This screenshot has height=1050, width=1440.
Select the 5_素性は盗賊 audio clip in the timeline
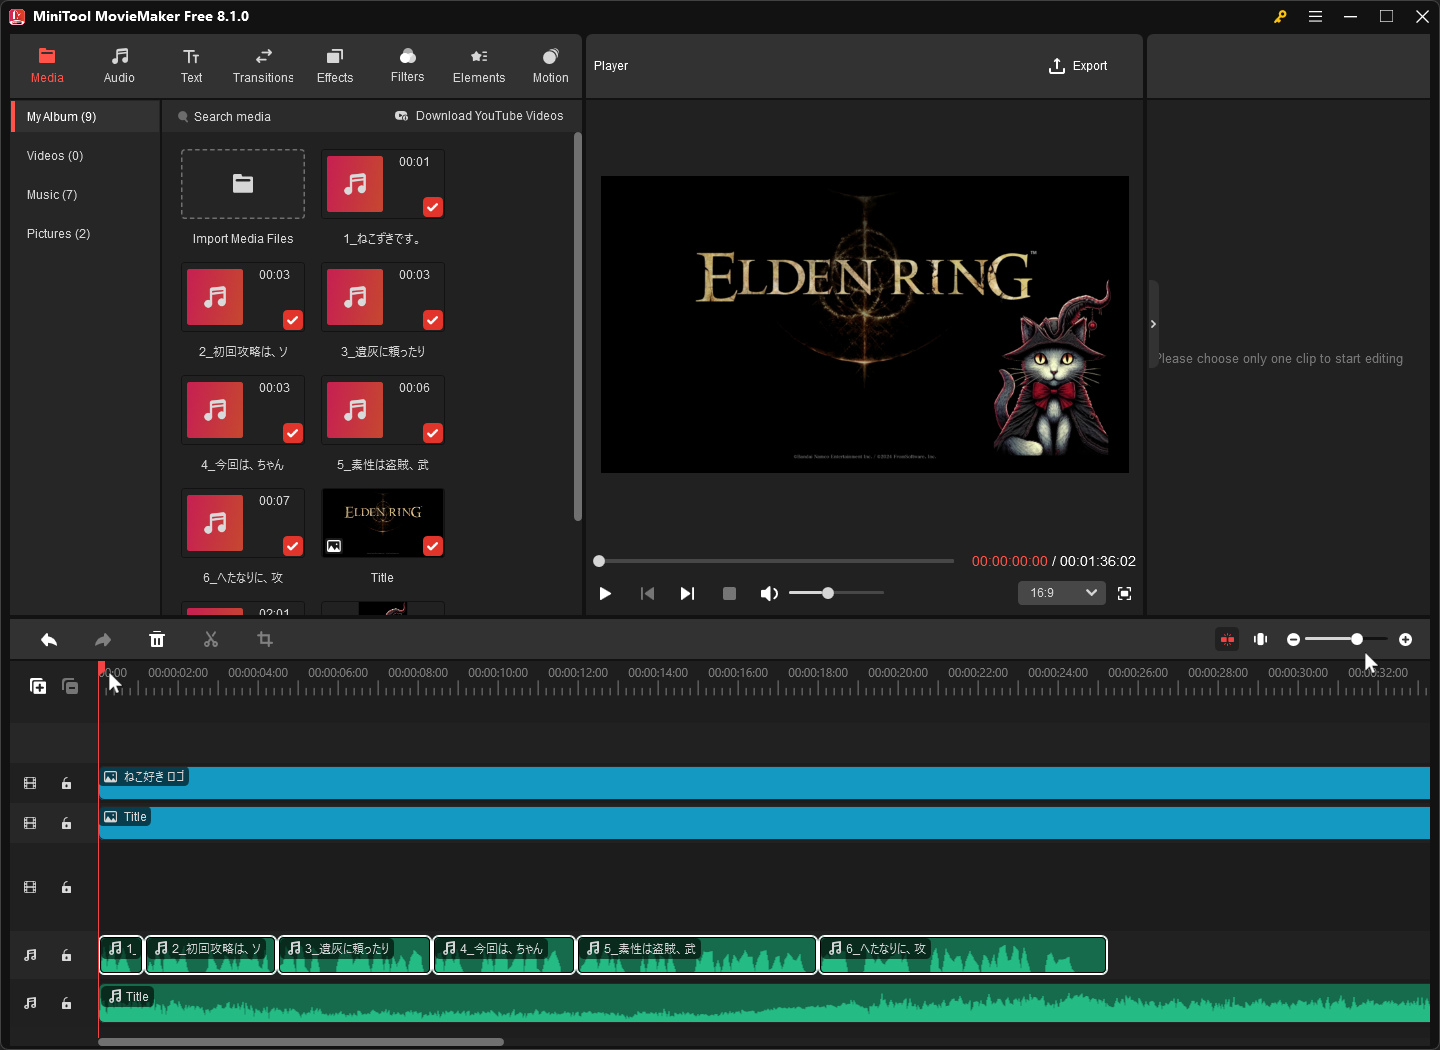point(697,955)
